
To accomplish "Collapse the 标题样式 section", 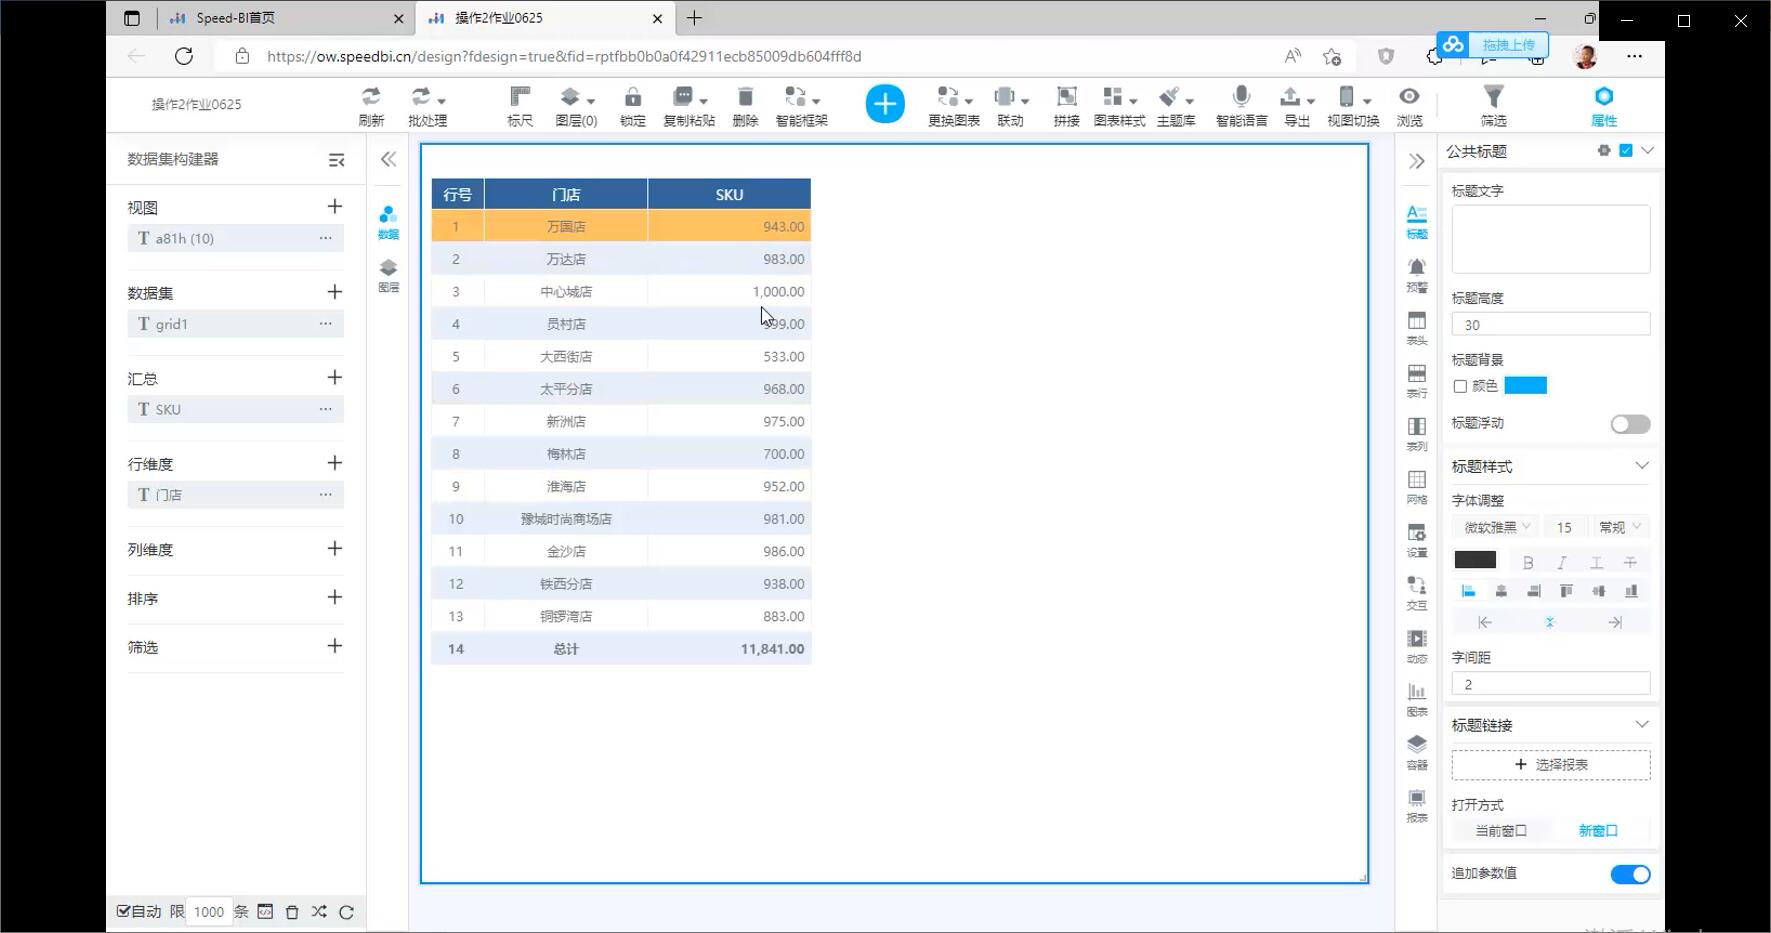I will point(1641,466).
